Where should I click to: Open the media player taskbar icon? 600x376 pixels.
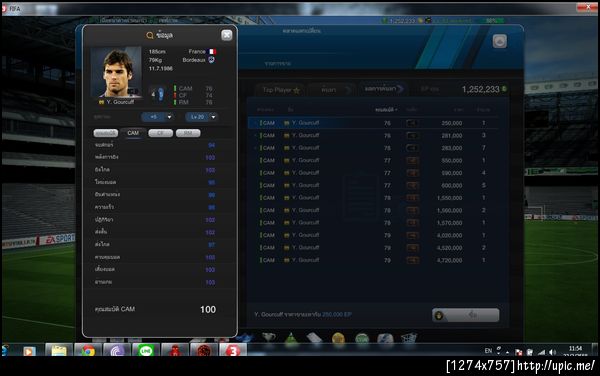pyautogui.click(x=29, y=351)
